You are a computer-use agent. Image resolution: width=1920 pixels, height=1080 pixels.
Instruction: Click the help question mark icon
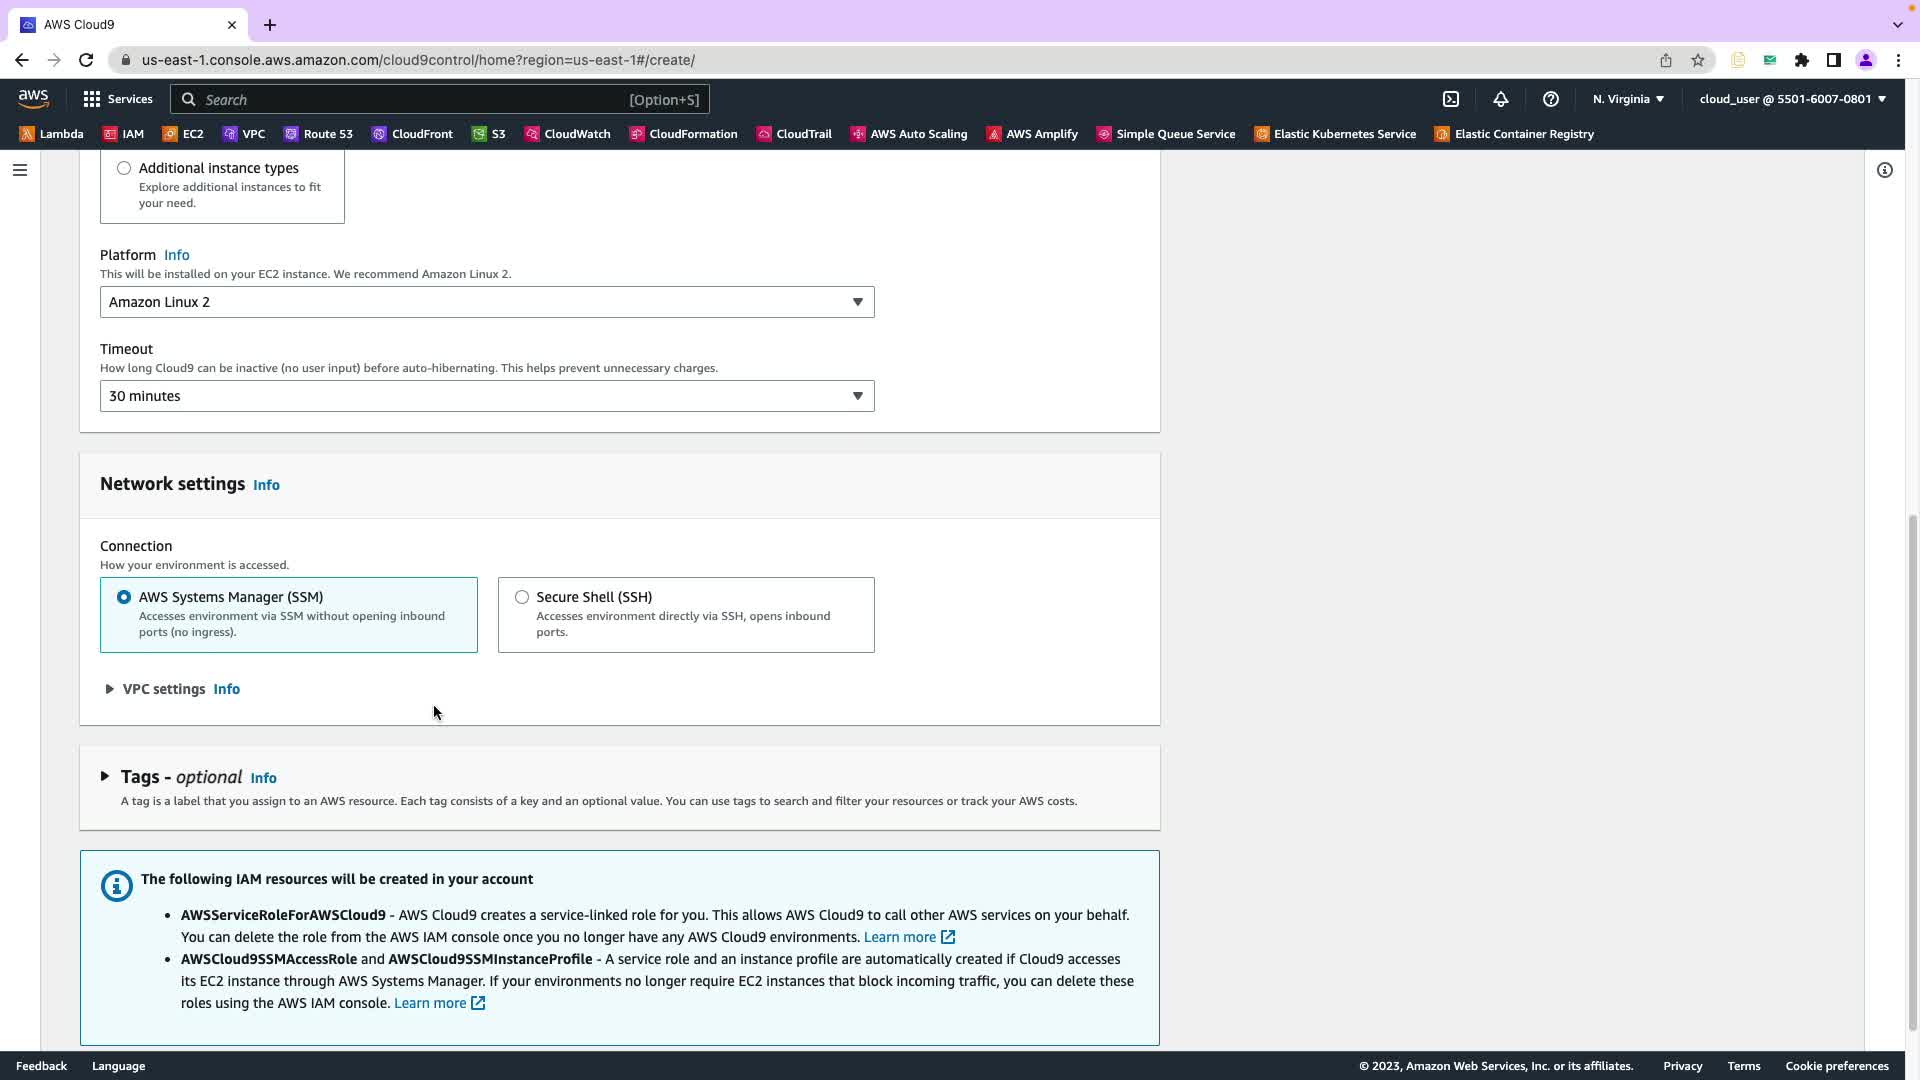coord(1550,99)
